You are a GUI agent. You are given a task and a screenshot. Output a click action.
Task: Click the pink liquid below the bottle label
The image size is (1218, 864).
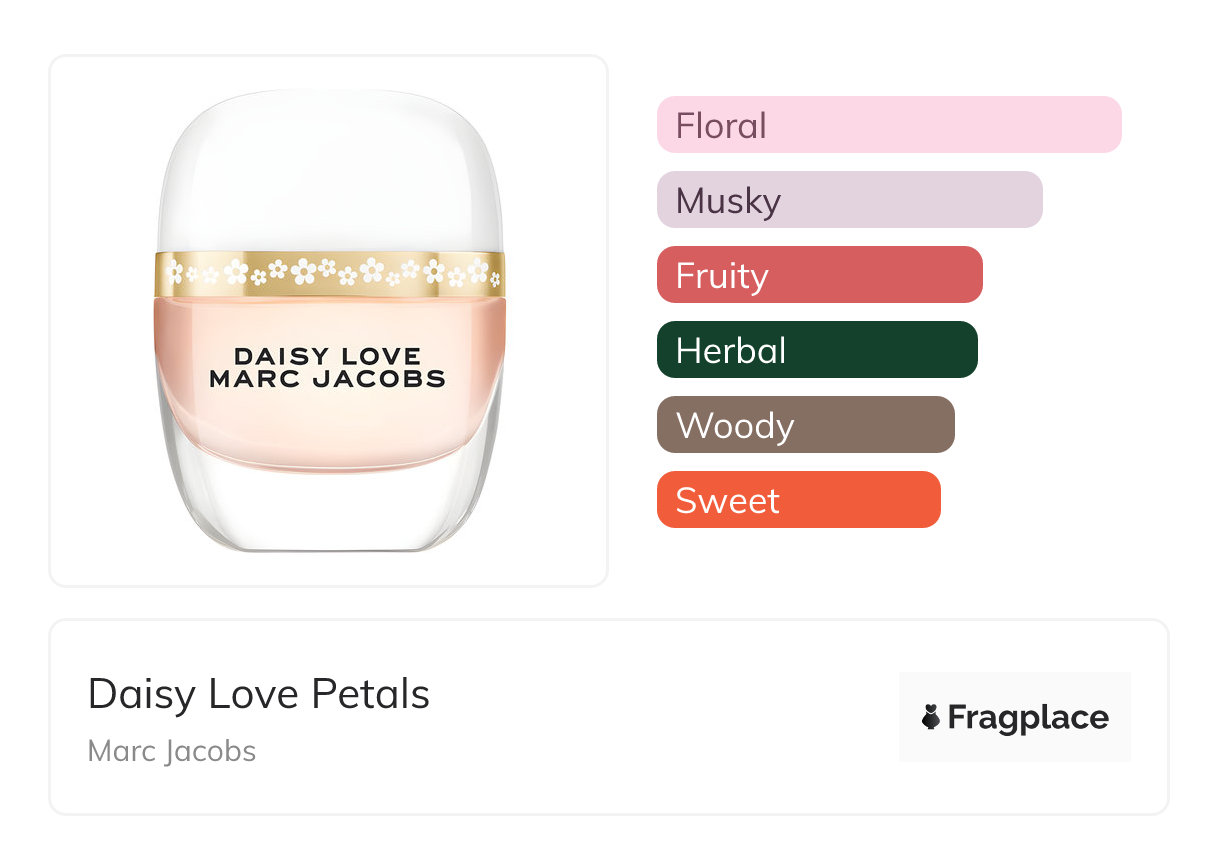(327, 435)
